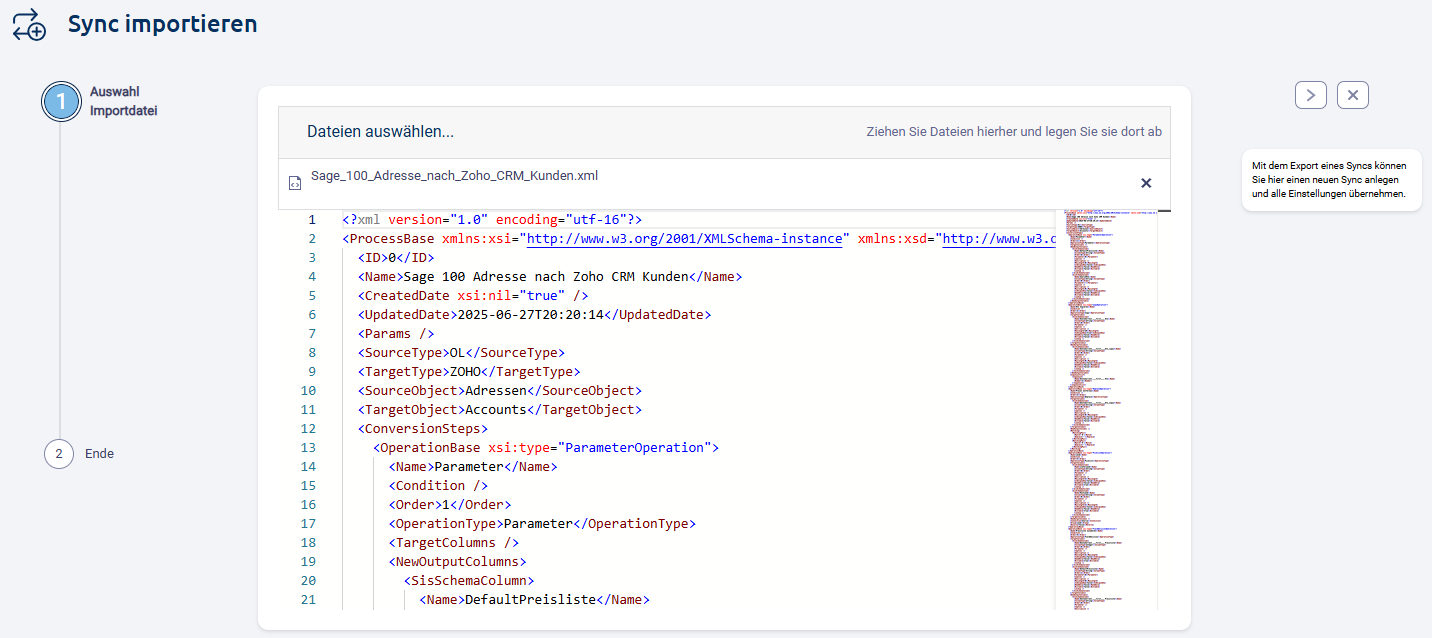Image resolution: width=1432 pixels, height=638 pixels.
Task: Click the Sage_100_Adresse_nach_Zoho_CRM_Kunden.xml entry
Action: pyautogui.click(x=455, y=175)
